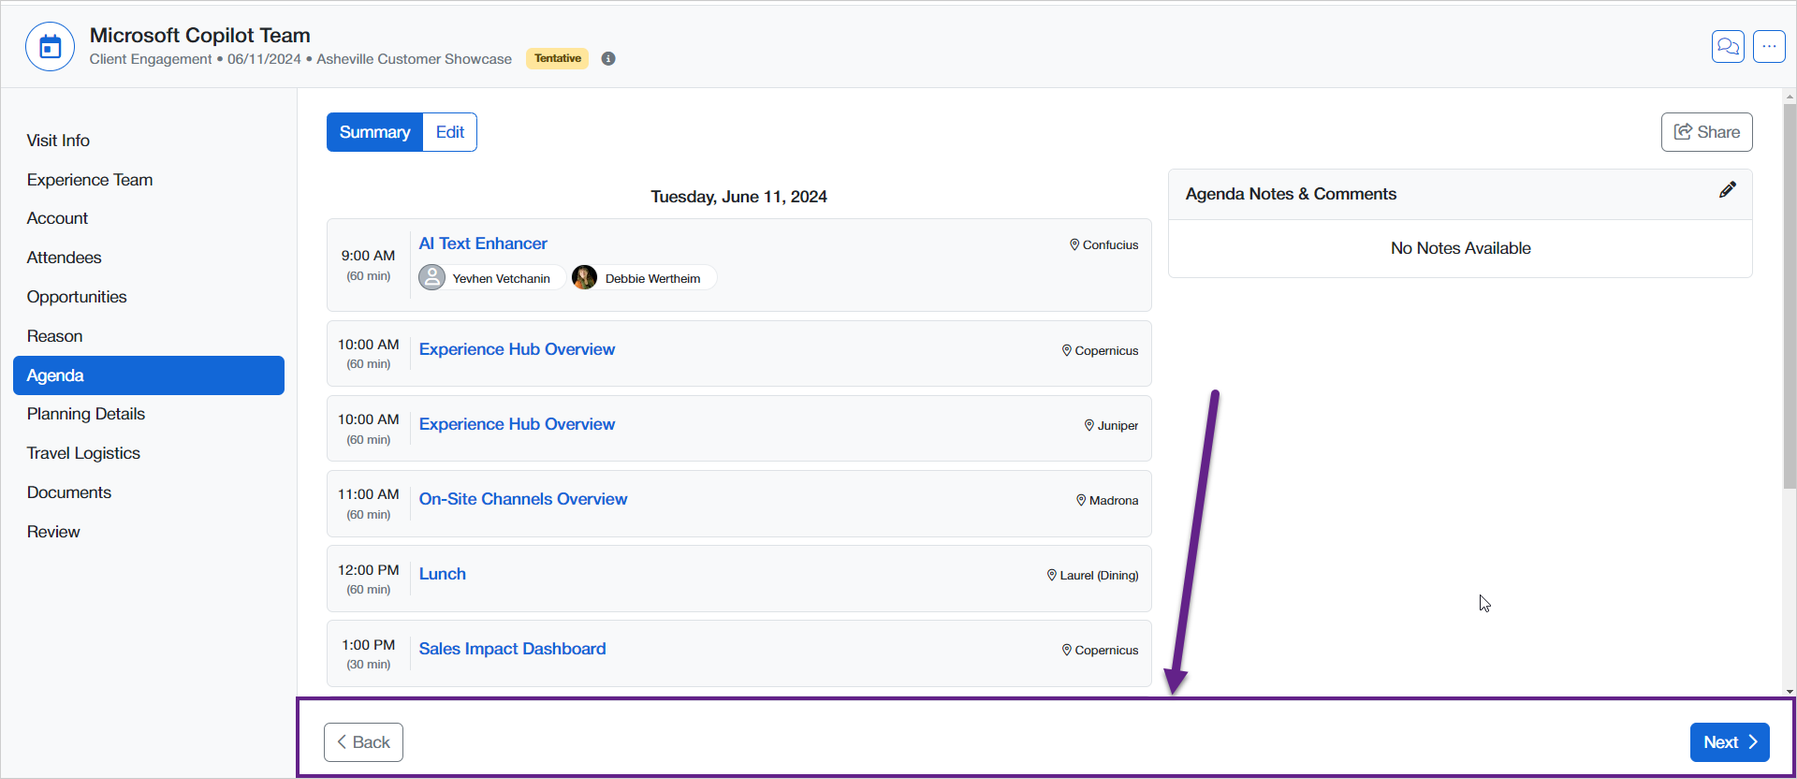Open the chat comments icon

(1727, 46)
